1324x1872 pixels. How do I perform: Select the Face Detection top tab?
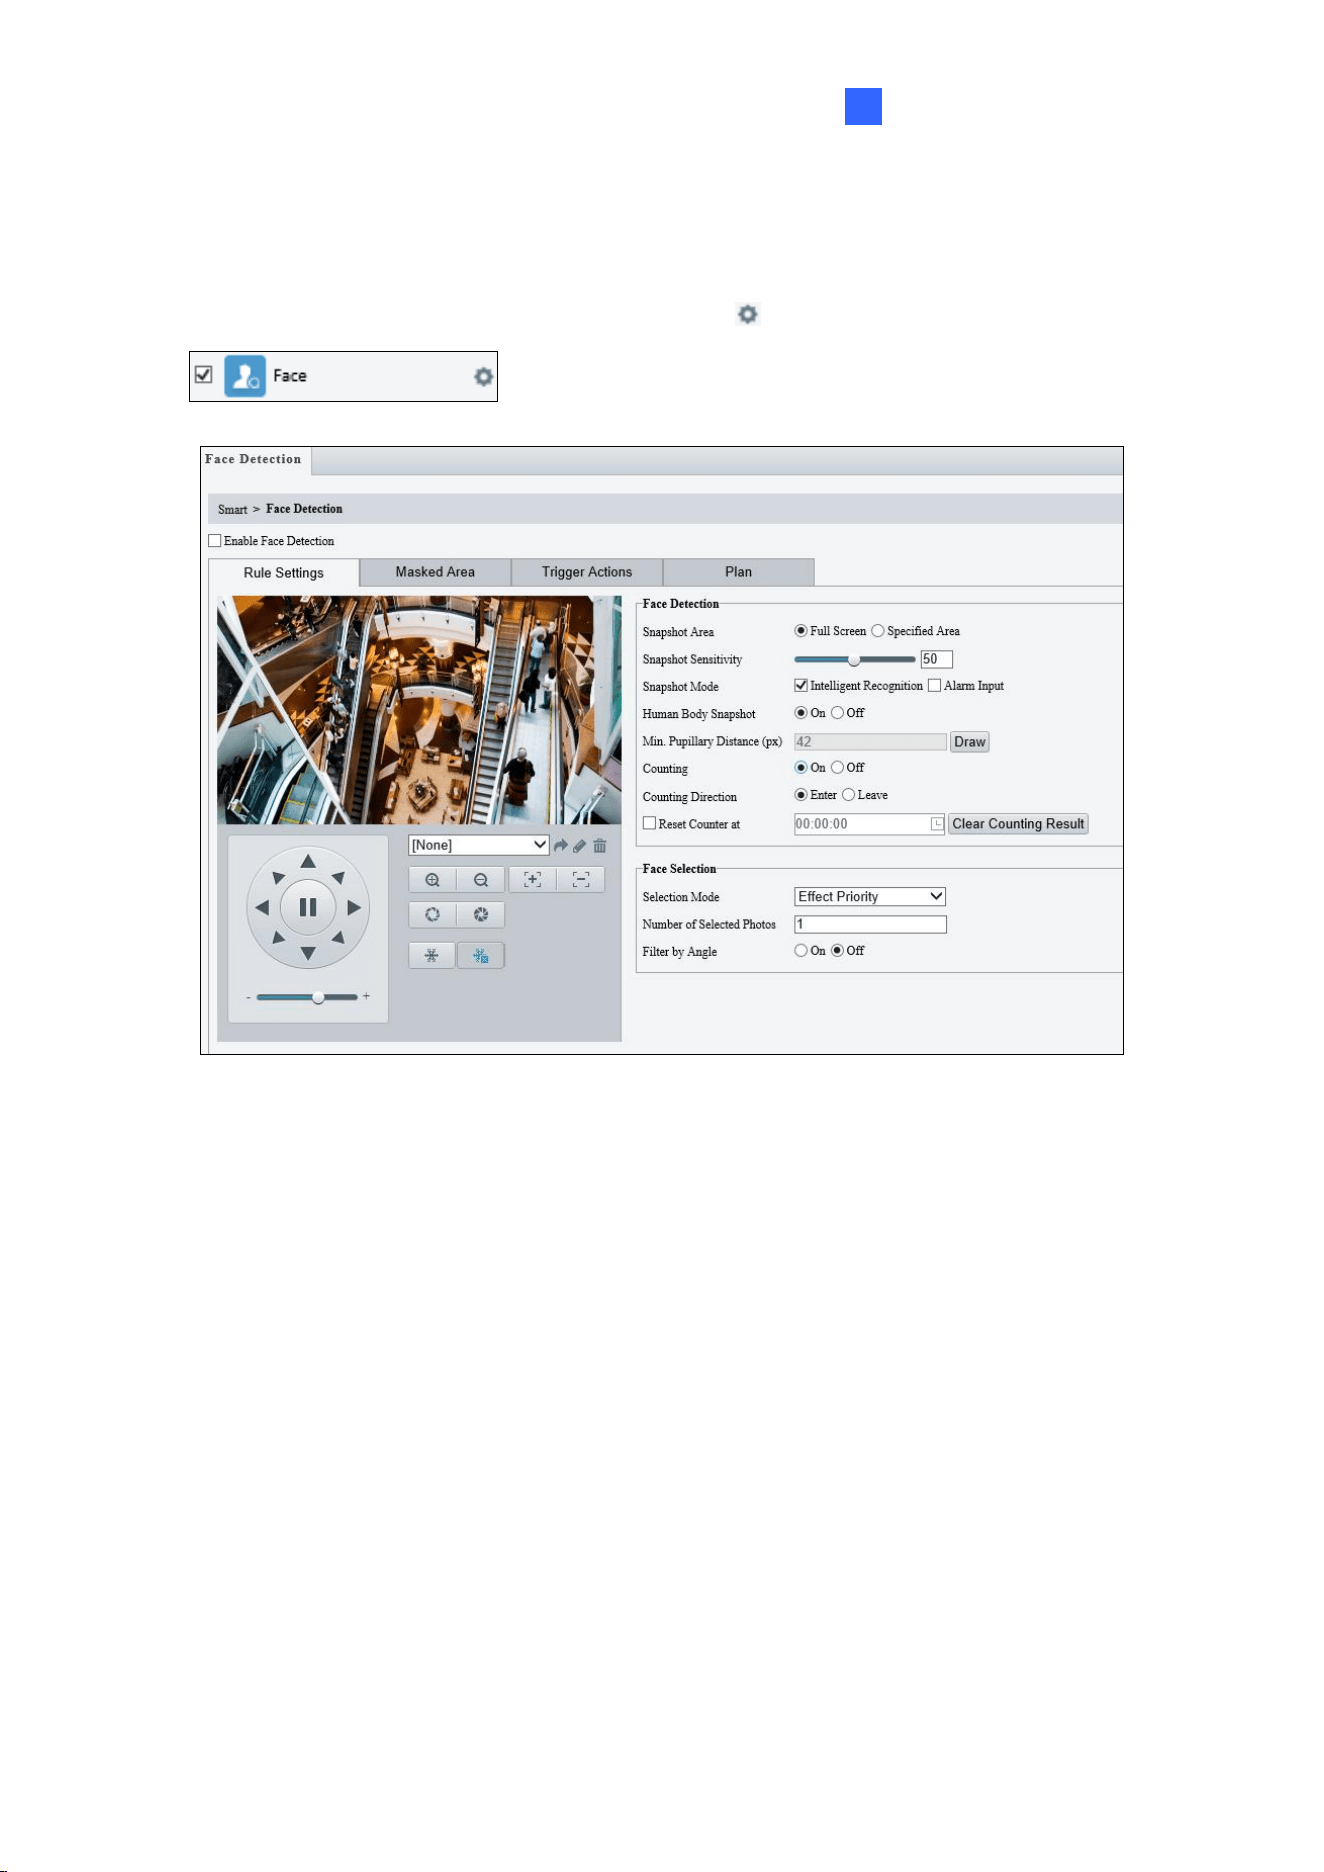tap(254, 460)
